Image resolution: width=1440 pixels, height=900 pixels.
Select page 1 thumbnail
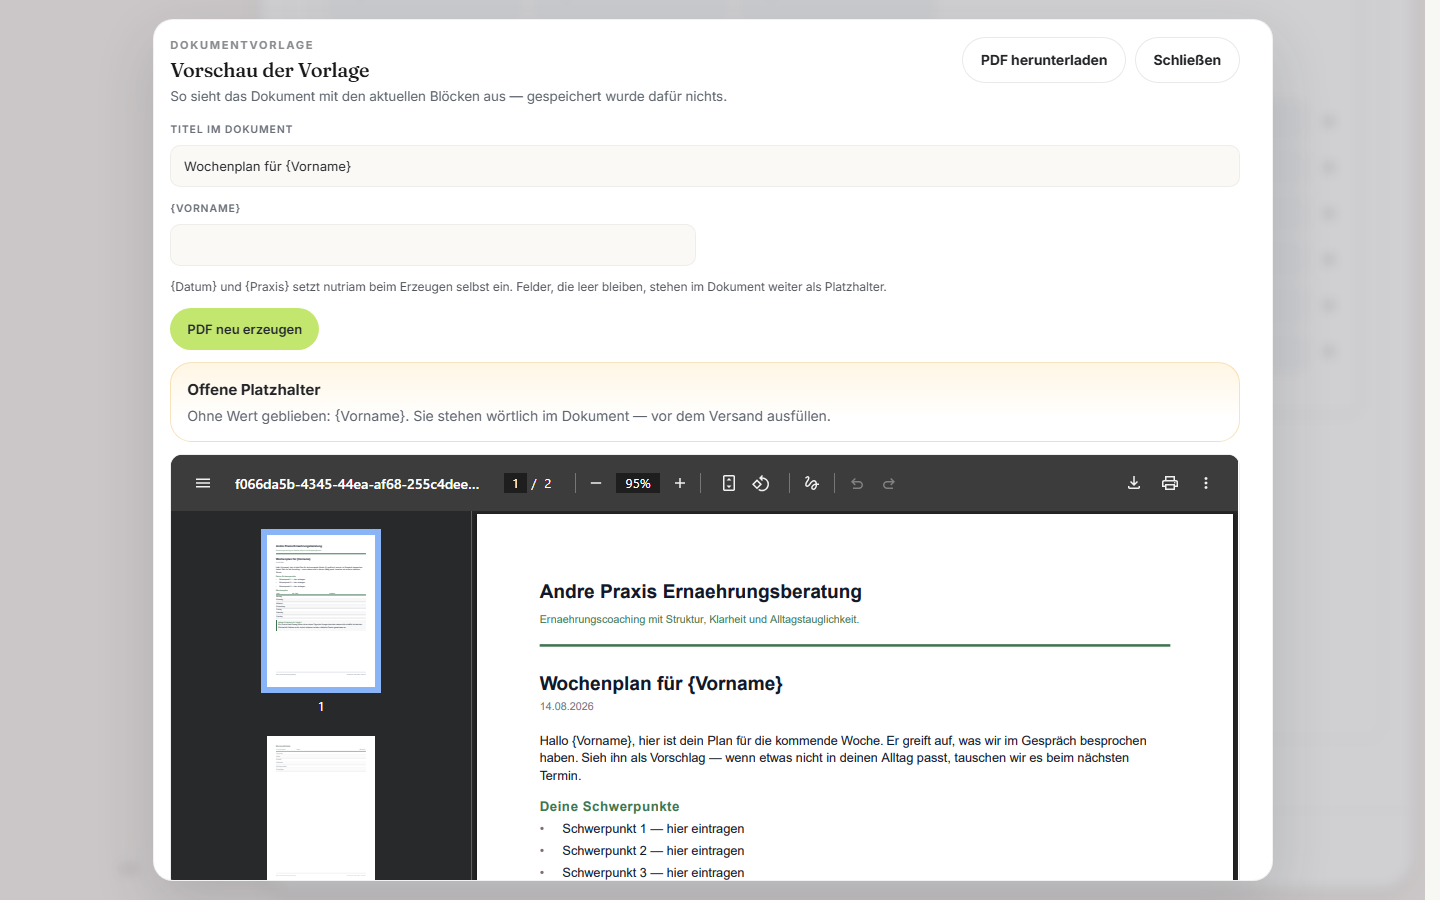(x=321, y=611)
